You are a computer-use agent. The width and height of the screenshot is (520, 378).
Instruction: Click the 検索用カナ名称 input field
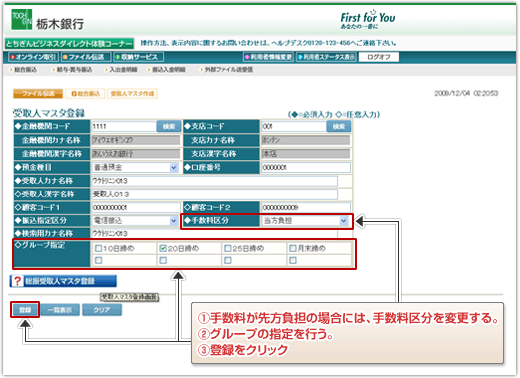pos(214,233)
